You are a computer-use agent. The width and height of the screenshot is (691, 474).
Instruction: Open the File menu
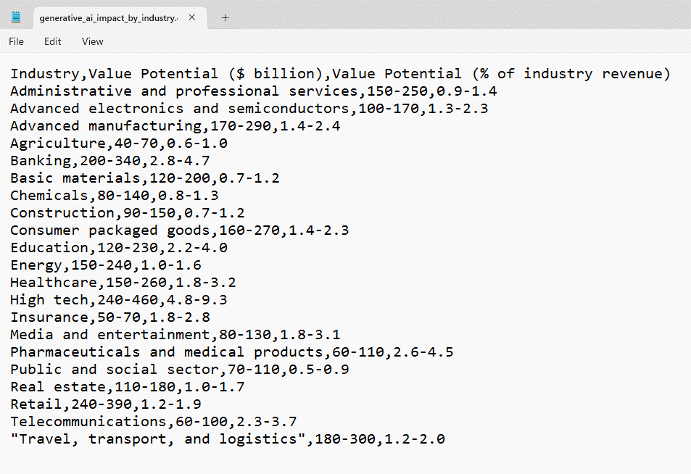16,42
